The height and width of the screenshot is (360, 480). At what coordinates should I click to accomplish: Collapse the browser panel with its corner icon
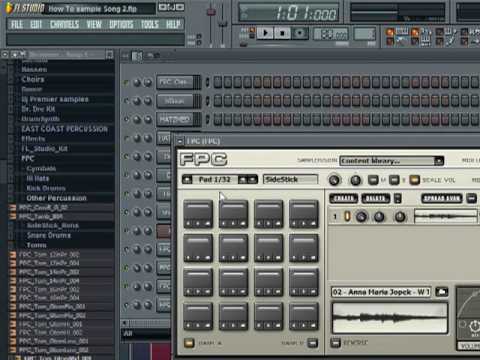coord(109,55)
